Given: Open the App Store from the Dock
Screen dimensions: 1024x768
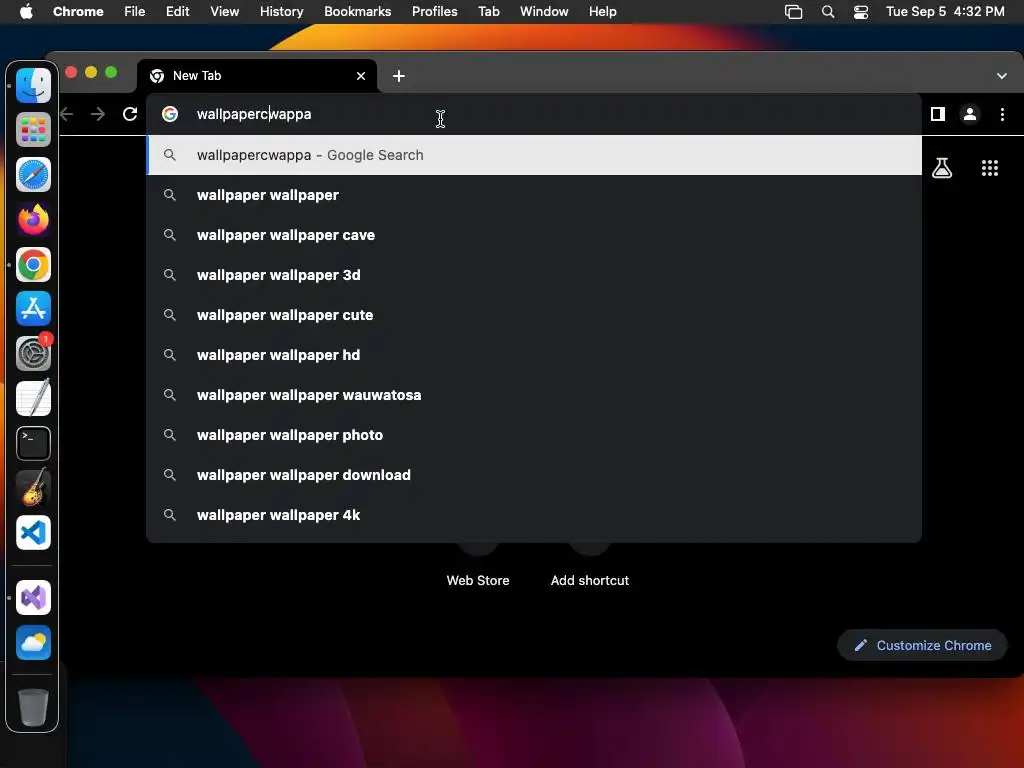Looking at the screenshot, I should (x=33, y=309).
